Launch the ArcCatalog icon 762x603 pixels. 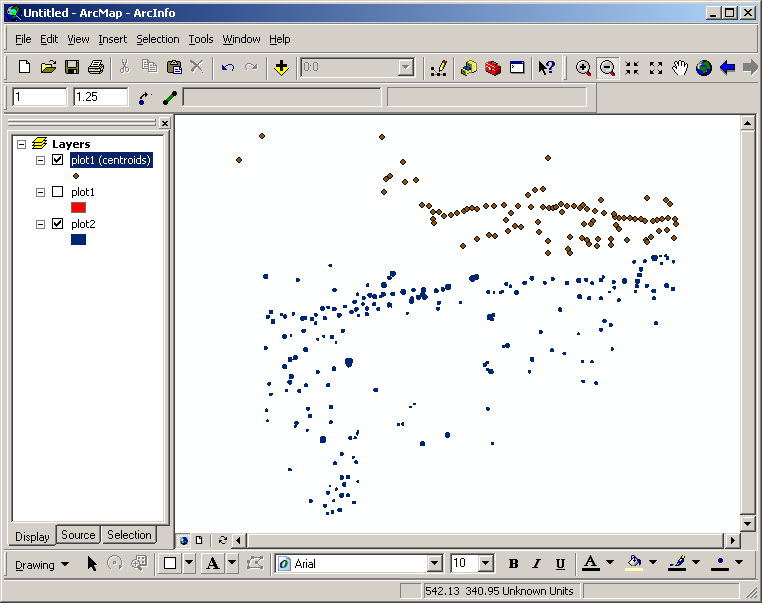[x=469, y=68]
